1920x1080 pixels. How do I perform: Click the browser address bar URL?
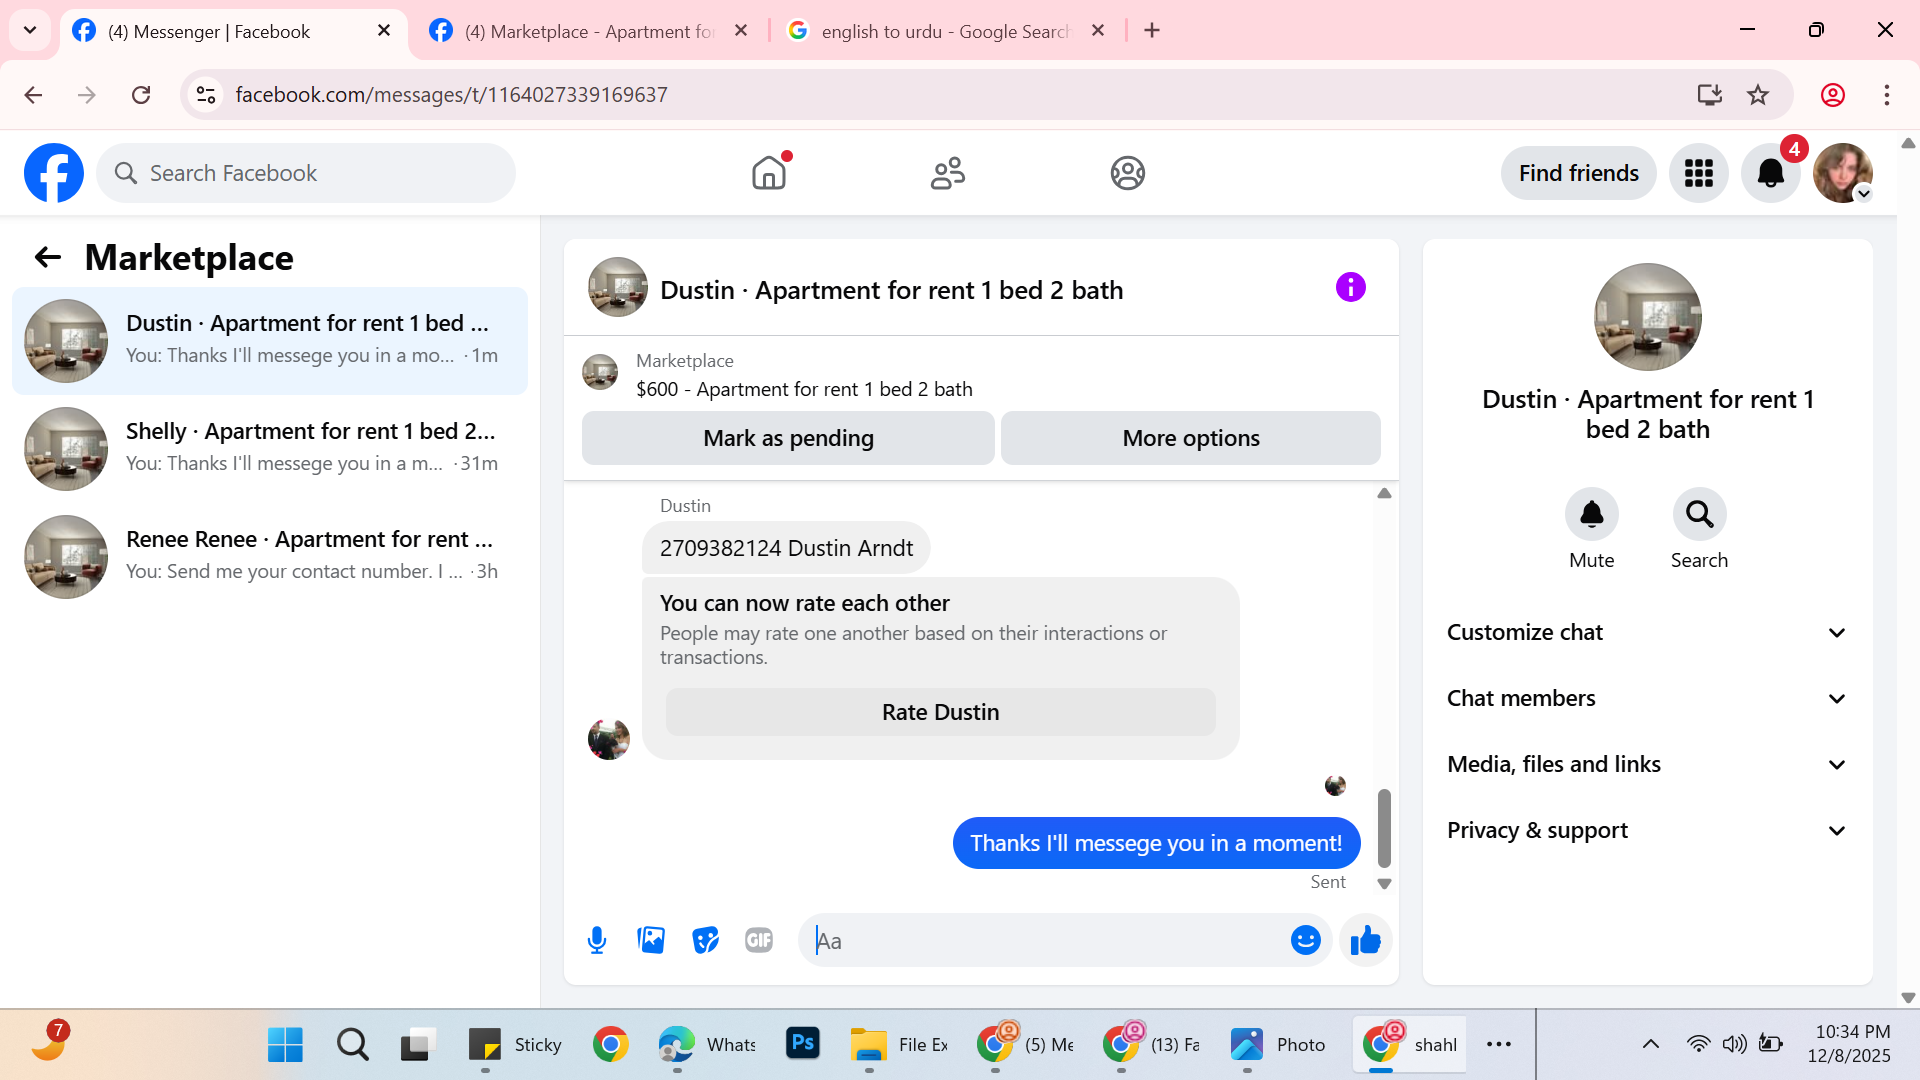pyautogui.click(x=451, y=95)
